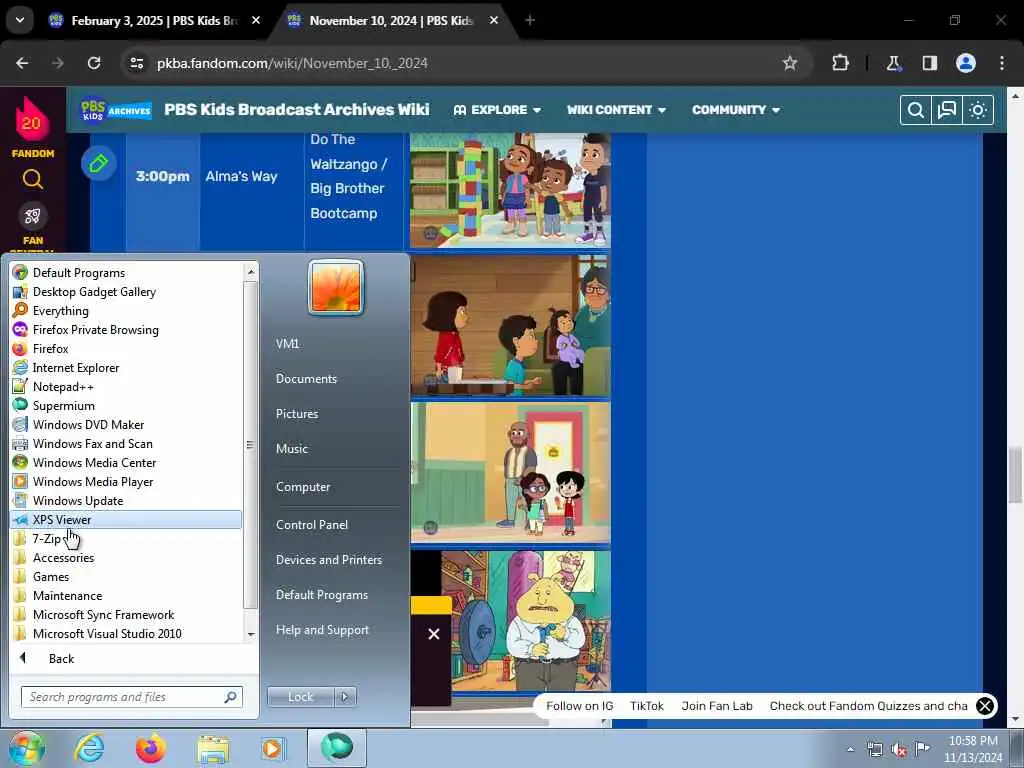Click the PBS Kids Broadcast Archives Wiki title
1024x768 pixels.
pyautogui.click(x=296, y=110)
